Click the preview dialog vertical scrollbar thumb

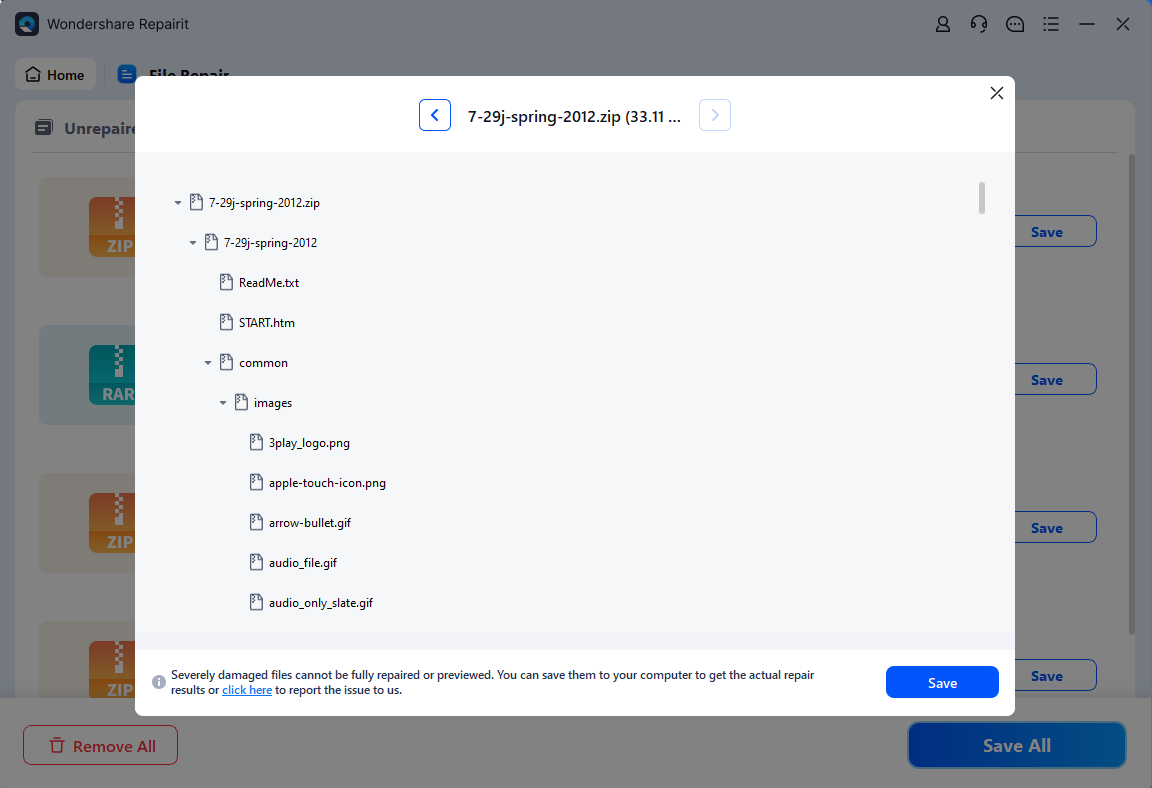tap(982, 198)
